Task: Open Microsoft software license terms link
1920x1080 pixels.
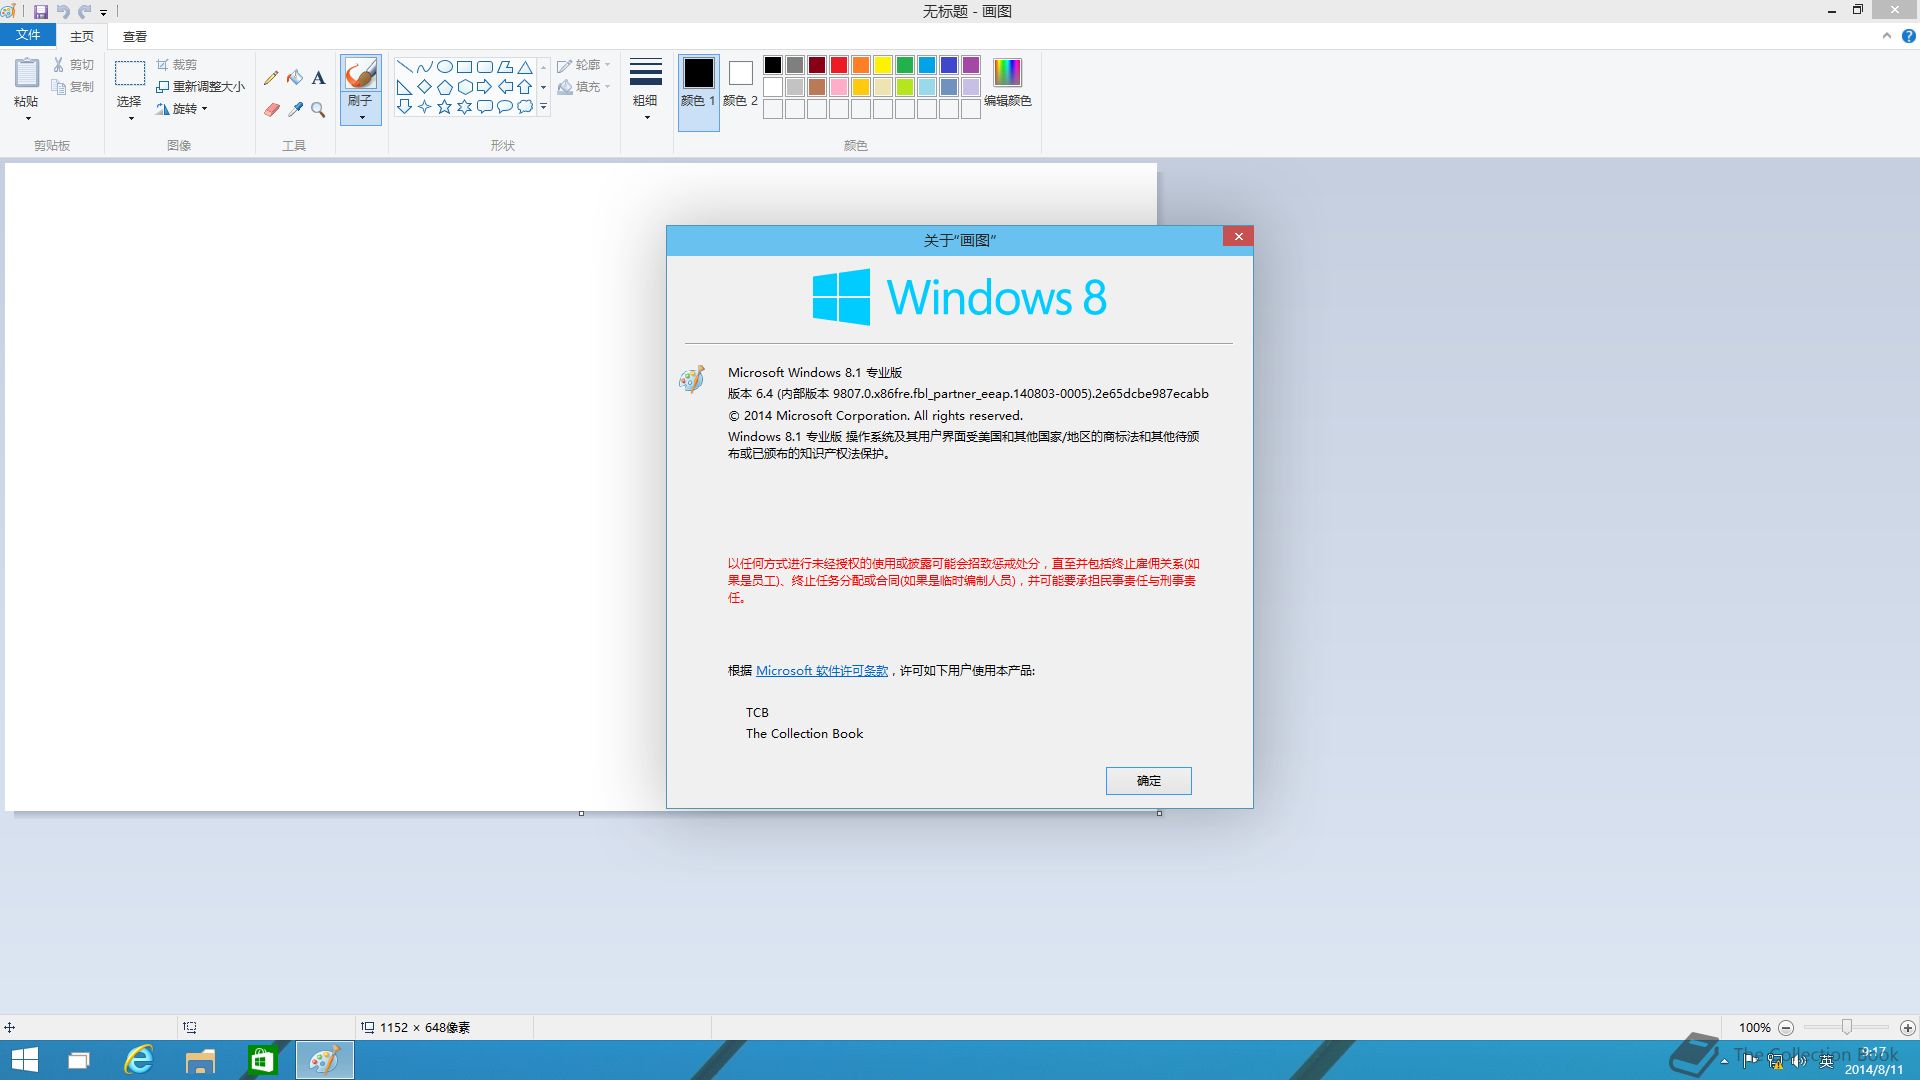Action: tap(822, 671)
